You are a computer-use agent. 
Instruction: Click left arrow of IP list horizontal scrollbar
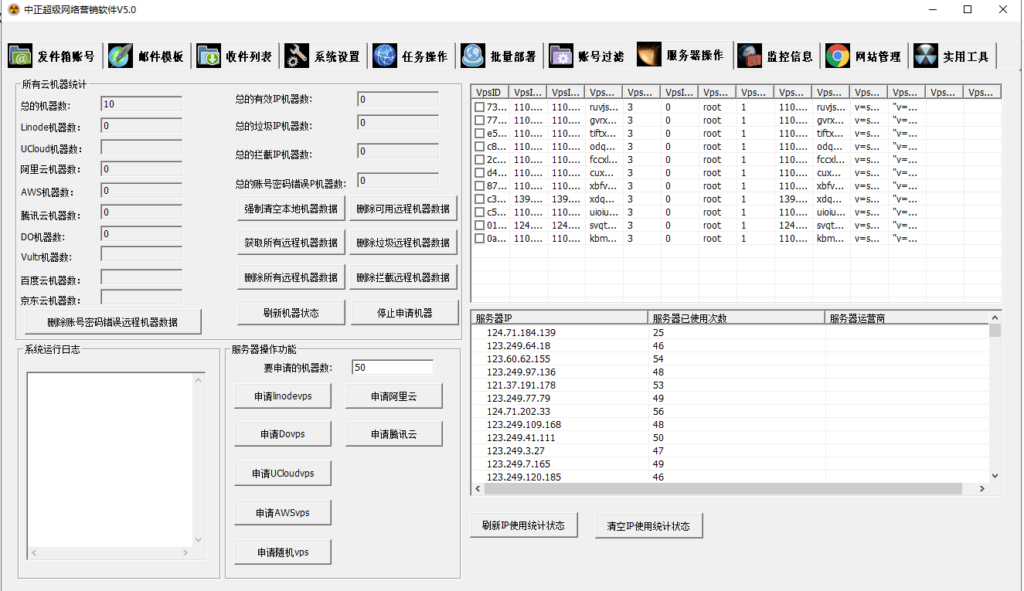tap(478, 488)
